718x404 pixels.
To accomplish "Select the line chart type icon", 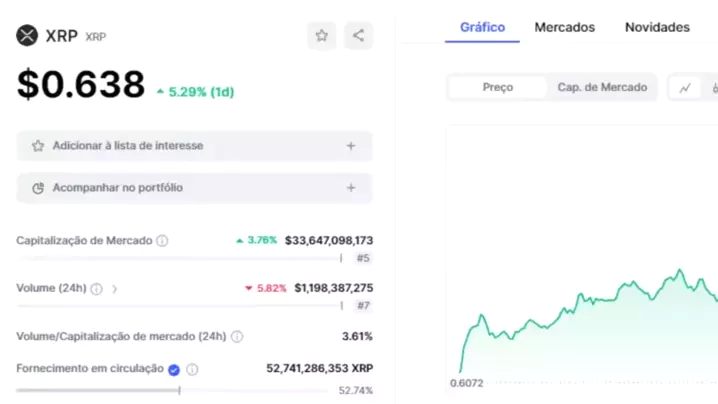I will (685, 88).
